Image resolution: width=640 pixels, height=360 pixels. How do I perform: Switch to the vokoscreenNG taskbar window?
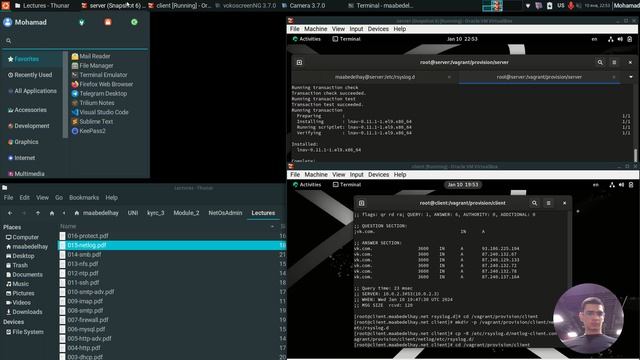pos(246,6)
